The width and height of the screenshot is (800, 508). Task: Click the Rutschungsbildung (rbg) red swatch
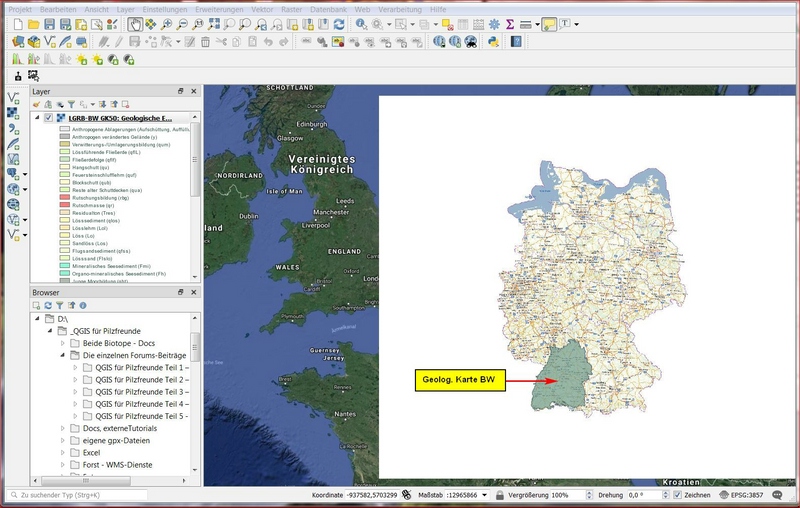pyautogui.click(x=64, y=198)
